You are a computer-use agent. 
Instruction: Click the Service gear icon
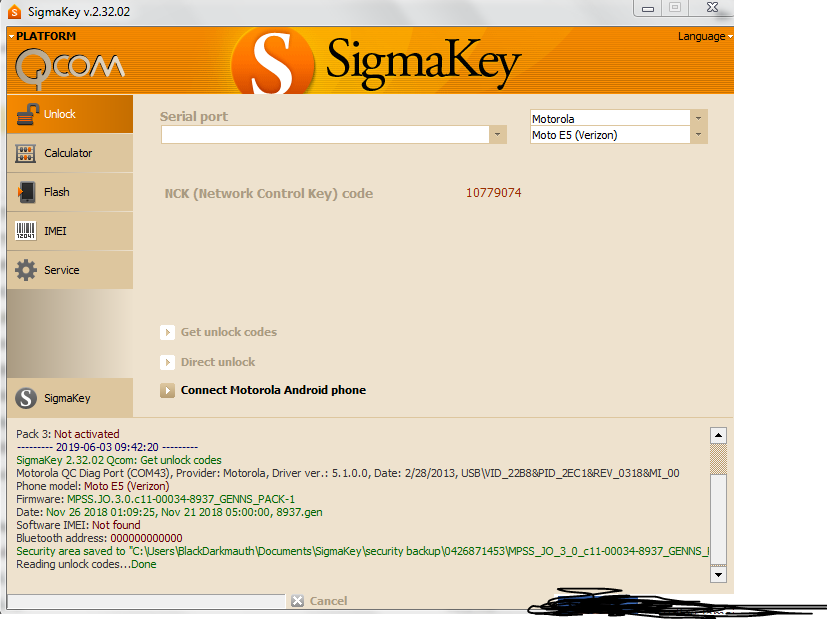coord(26,270)
